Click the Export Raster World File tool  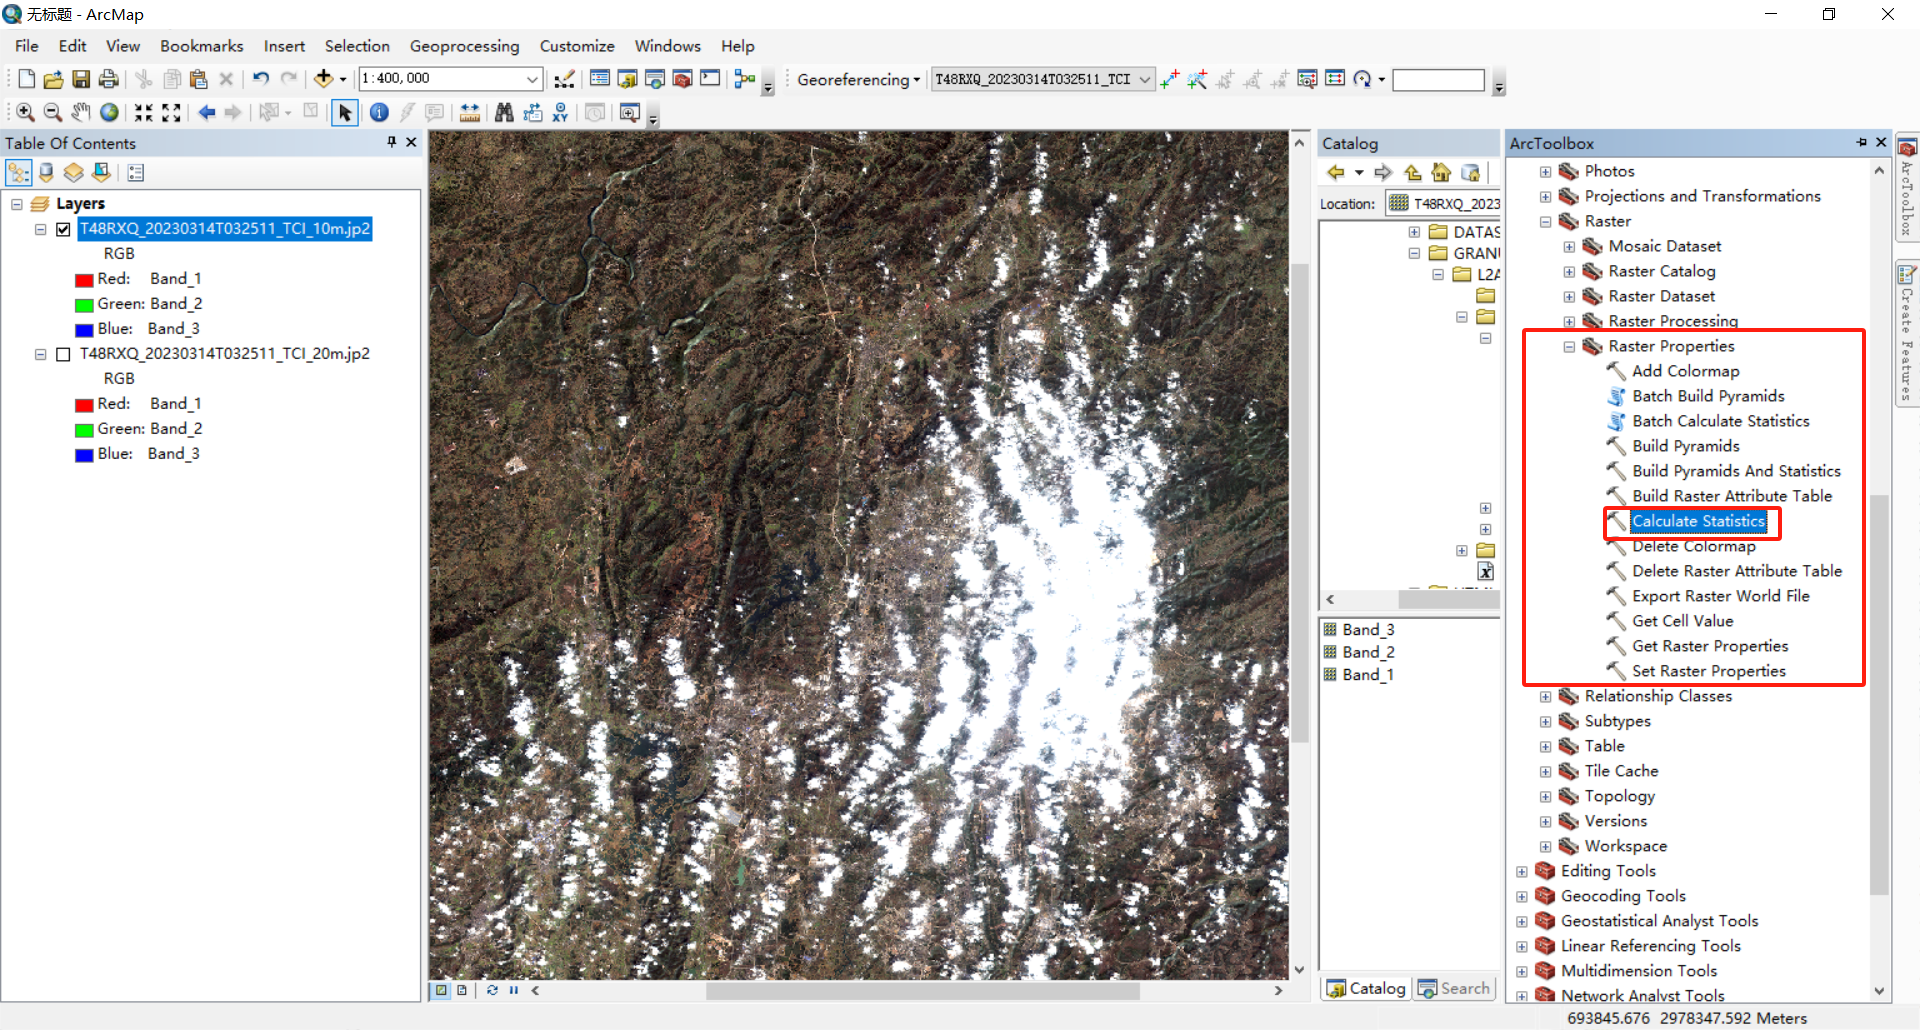tap(1721, 596)
